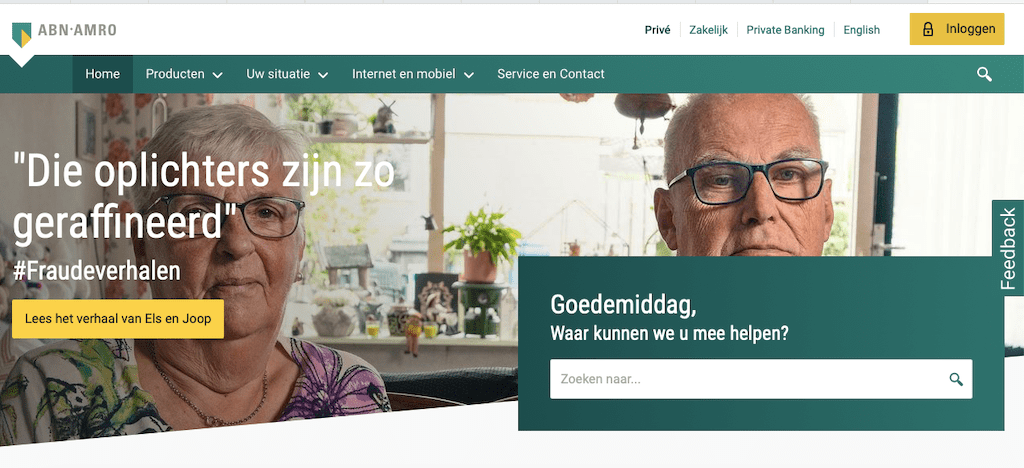Click the ABN·AMRO wordmark text
Image resolution: width=1024 pixels, height=468 pixels.
(77, 30)
